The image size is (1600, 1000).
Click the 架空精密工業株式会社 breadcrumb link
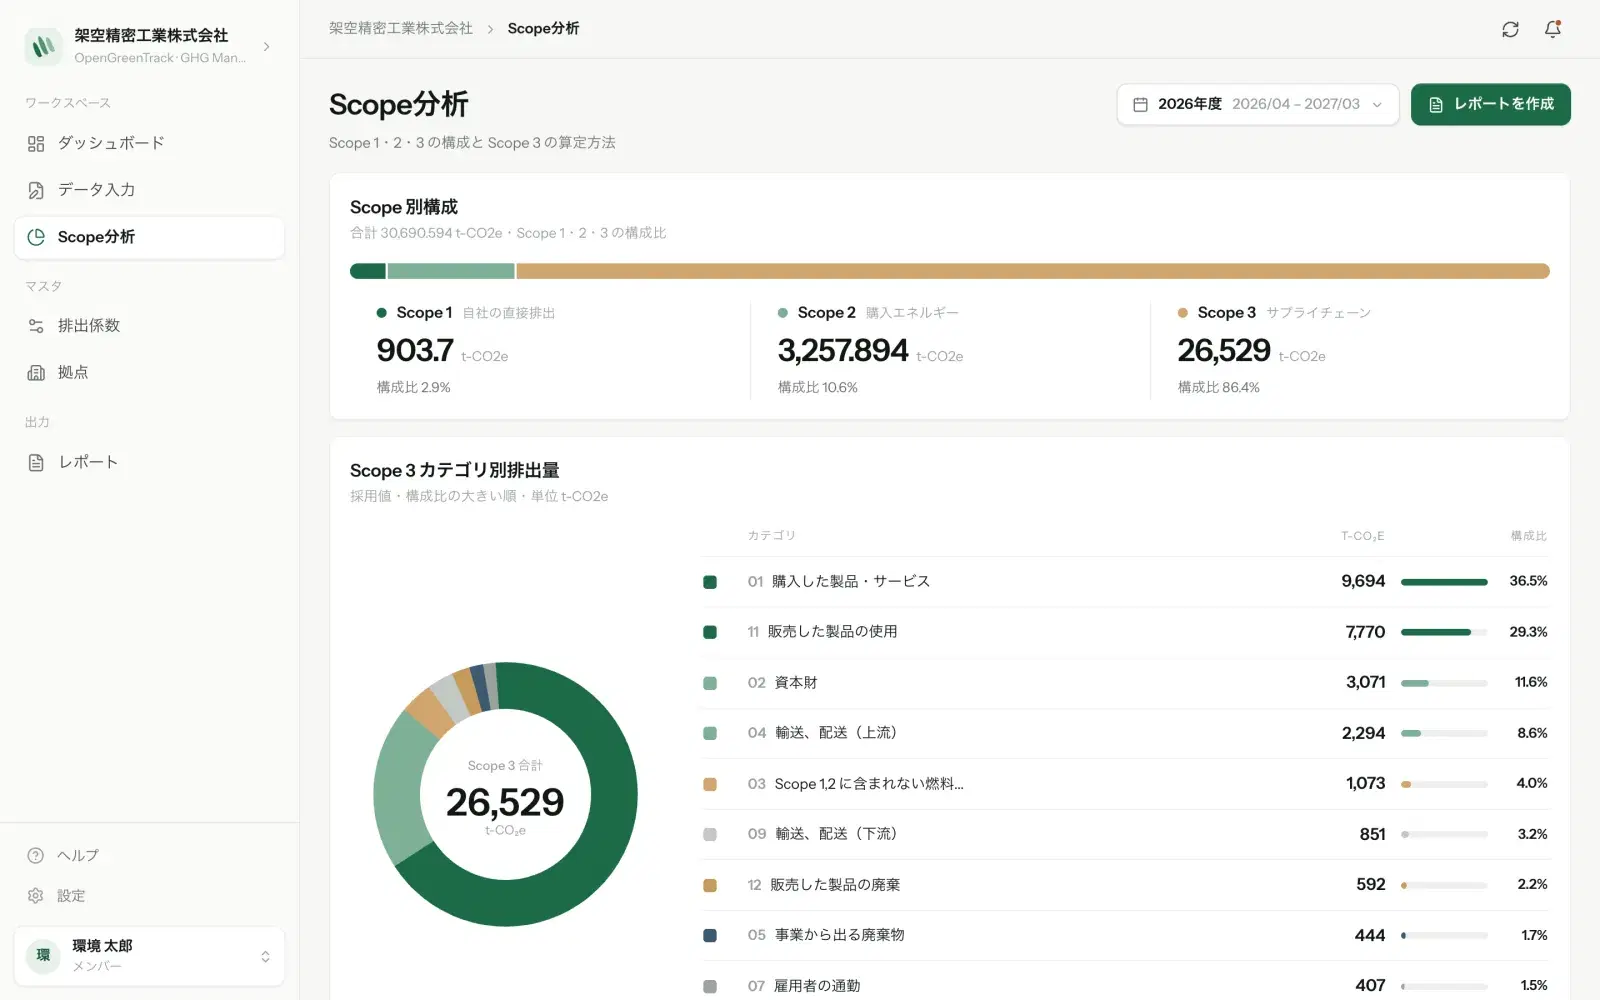pos(400,29)
